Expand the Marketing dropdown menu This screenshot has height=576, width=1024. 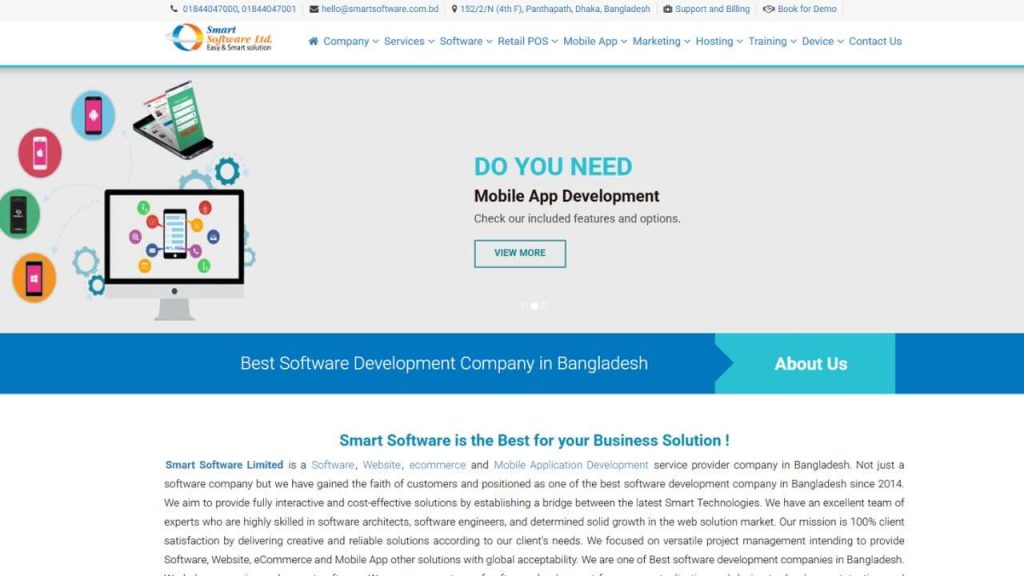click(x=661, y=41)
